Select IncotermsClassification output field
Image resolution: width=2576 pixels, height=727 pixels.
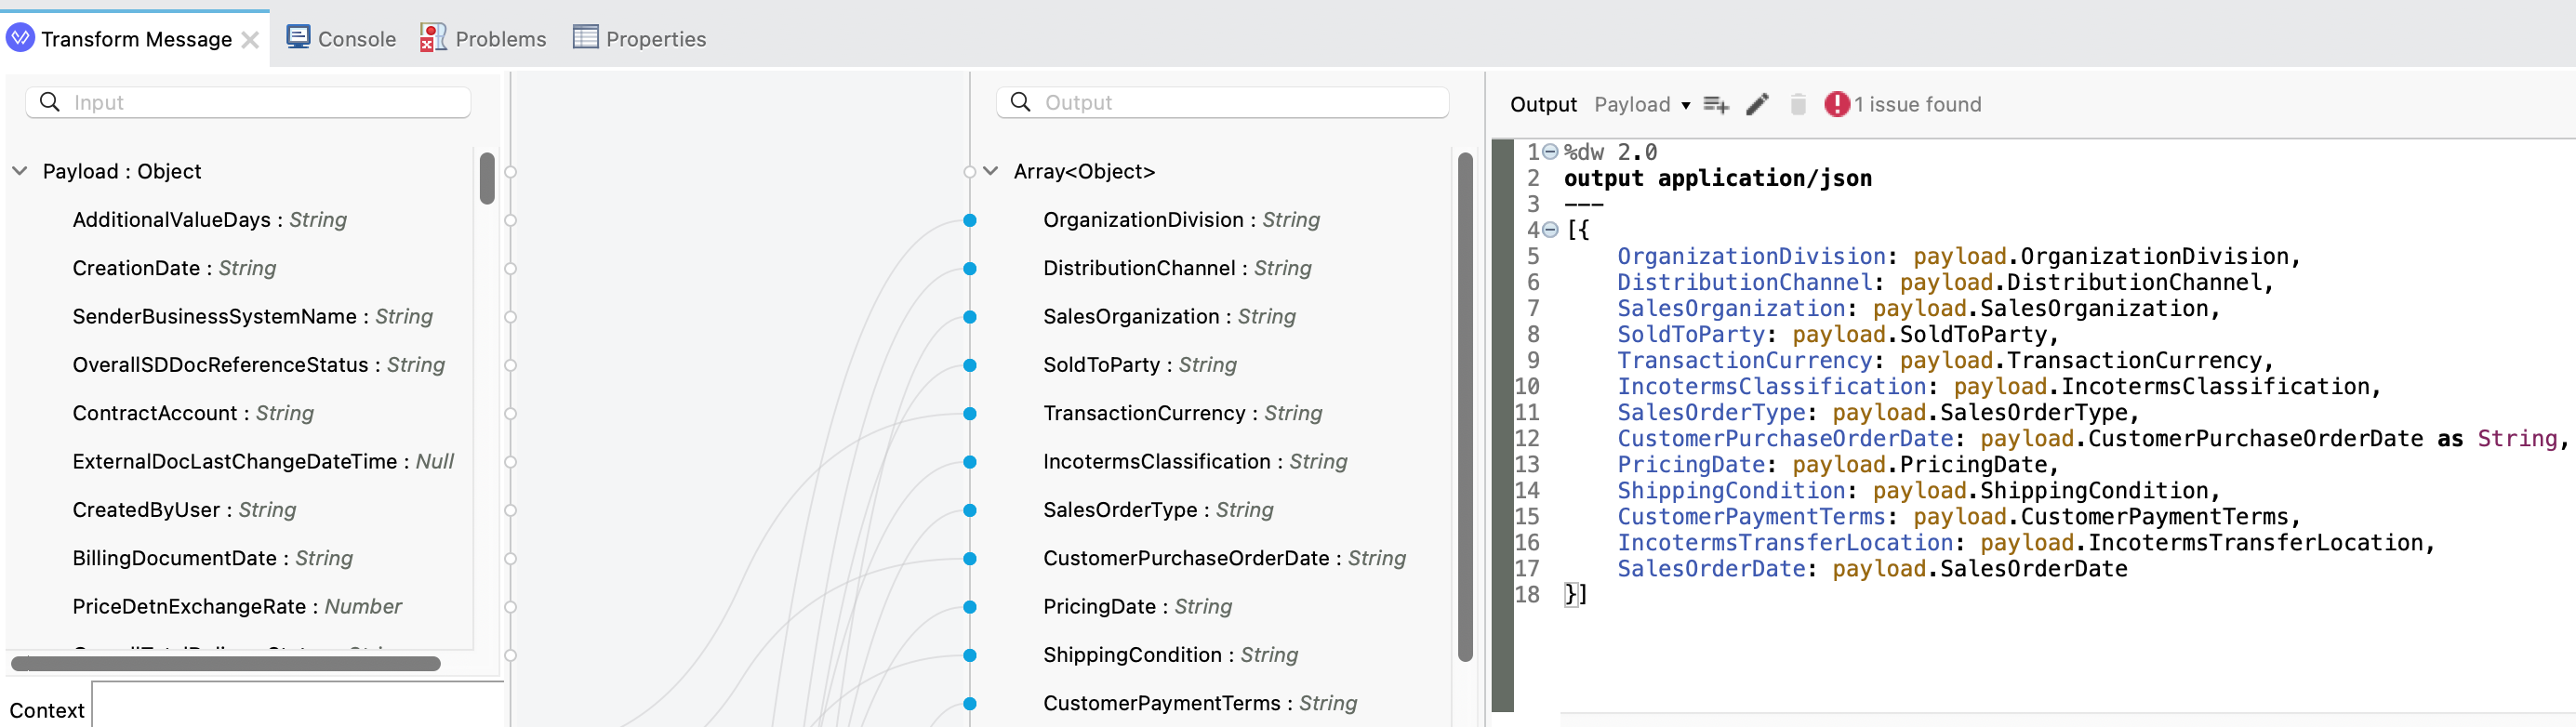click(x=1195, y=461)
